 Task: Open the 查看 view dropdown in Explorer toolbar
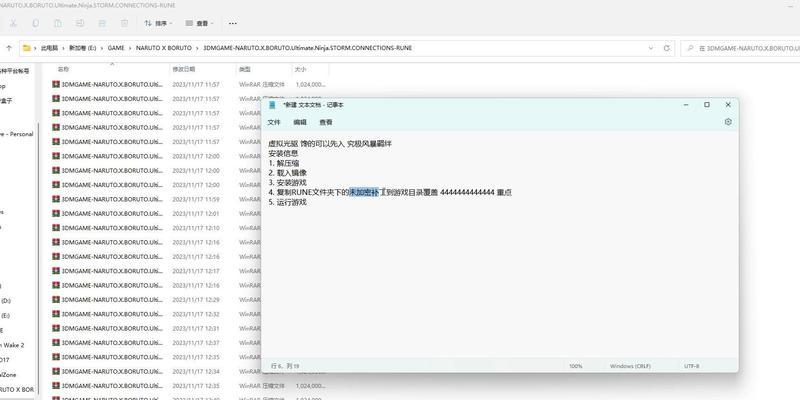pyautogui.click(x=199, y=23)
